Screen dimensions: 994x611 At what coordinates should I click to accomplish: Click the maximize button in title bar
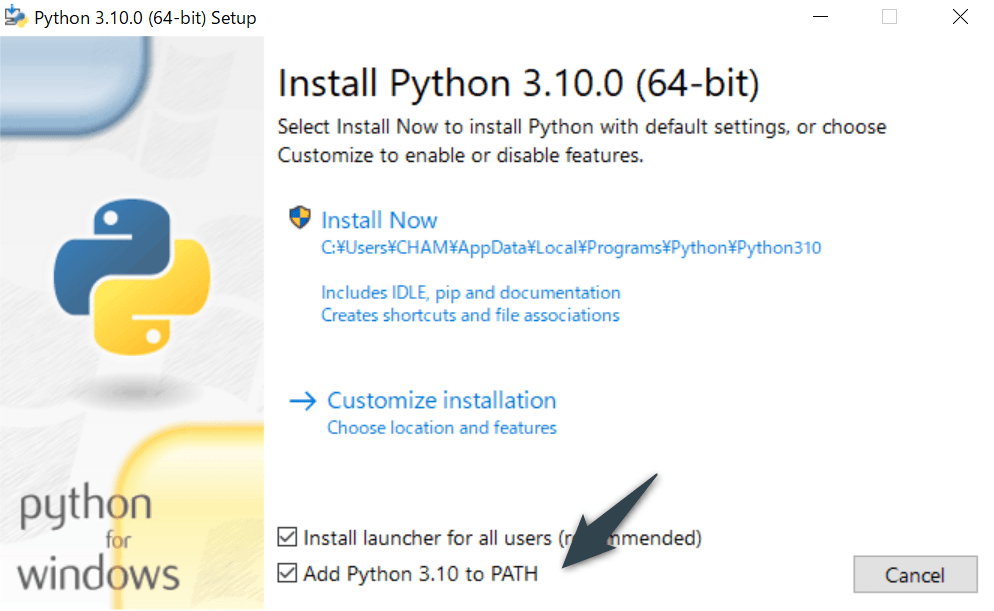[889, 17]
